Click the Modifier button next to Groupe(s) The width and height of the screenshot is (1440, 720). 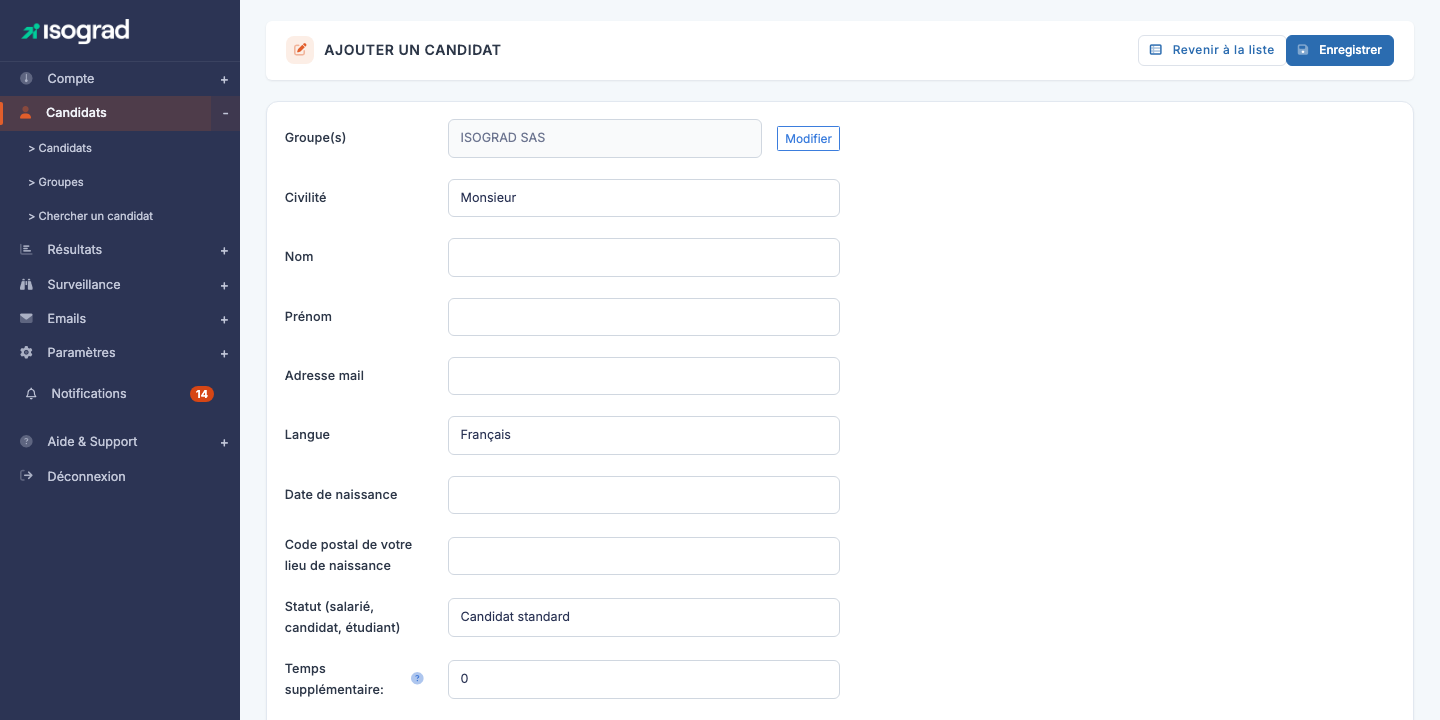[808, 139]
